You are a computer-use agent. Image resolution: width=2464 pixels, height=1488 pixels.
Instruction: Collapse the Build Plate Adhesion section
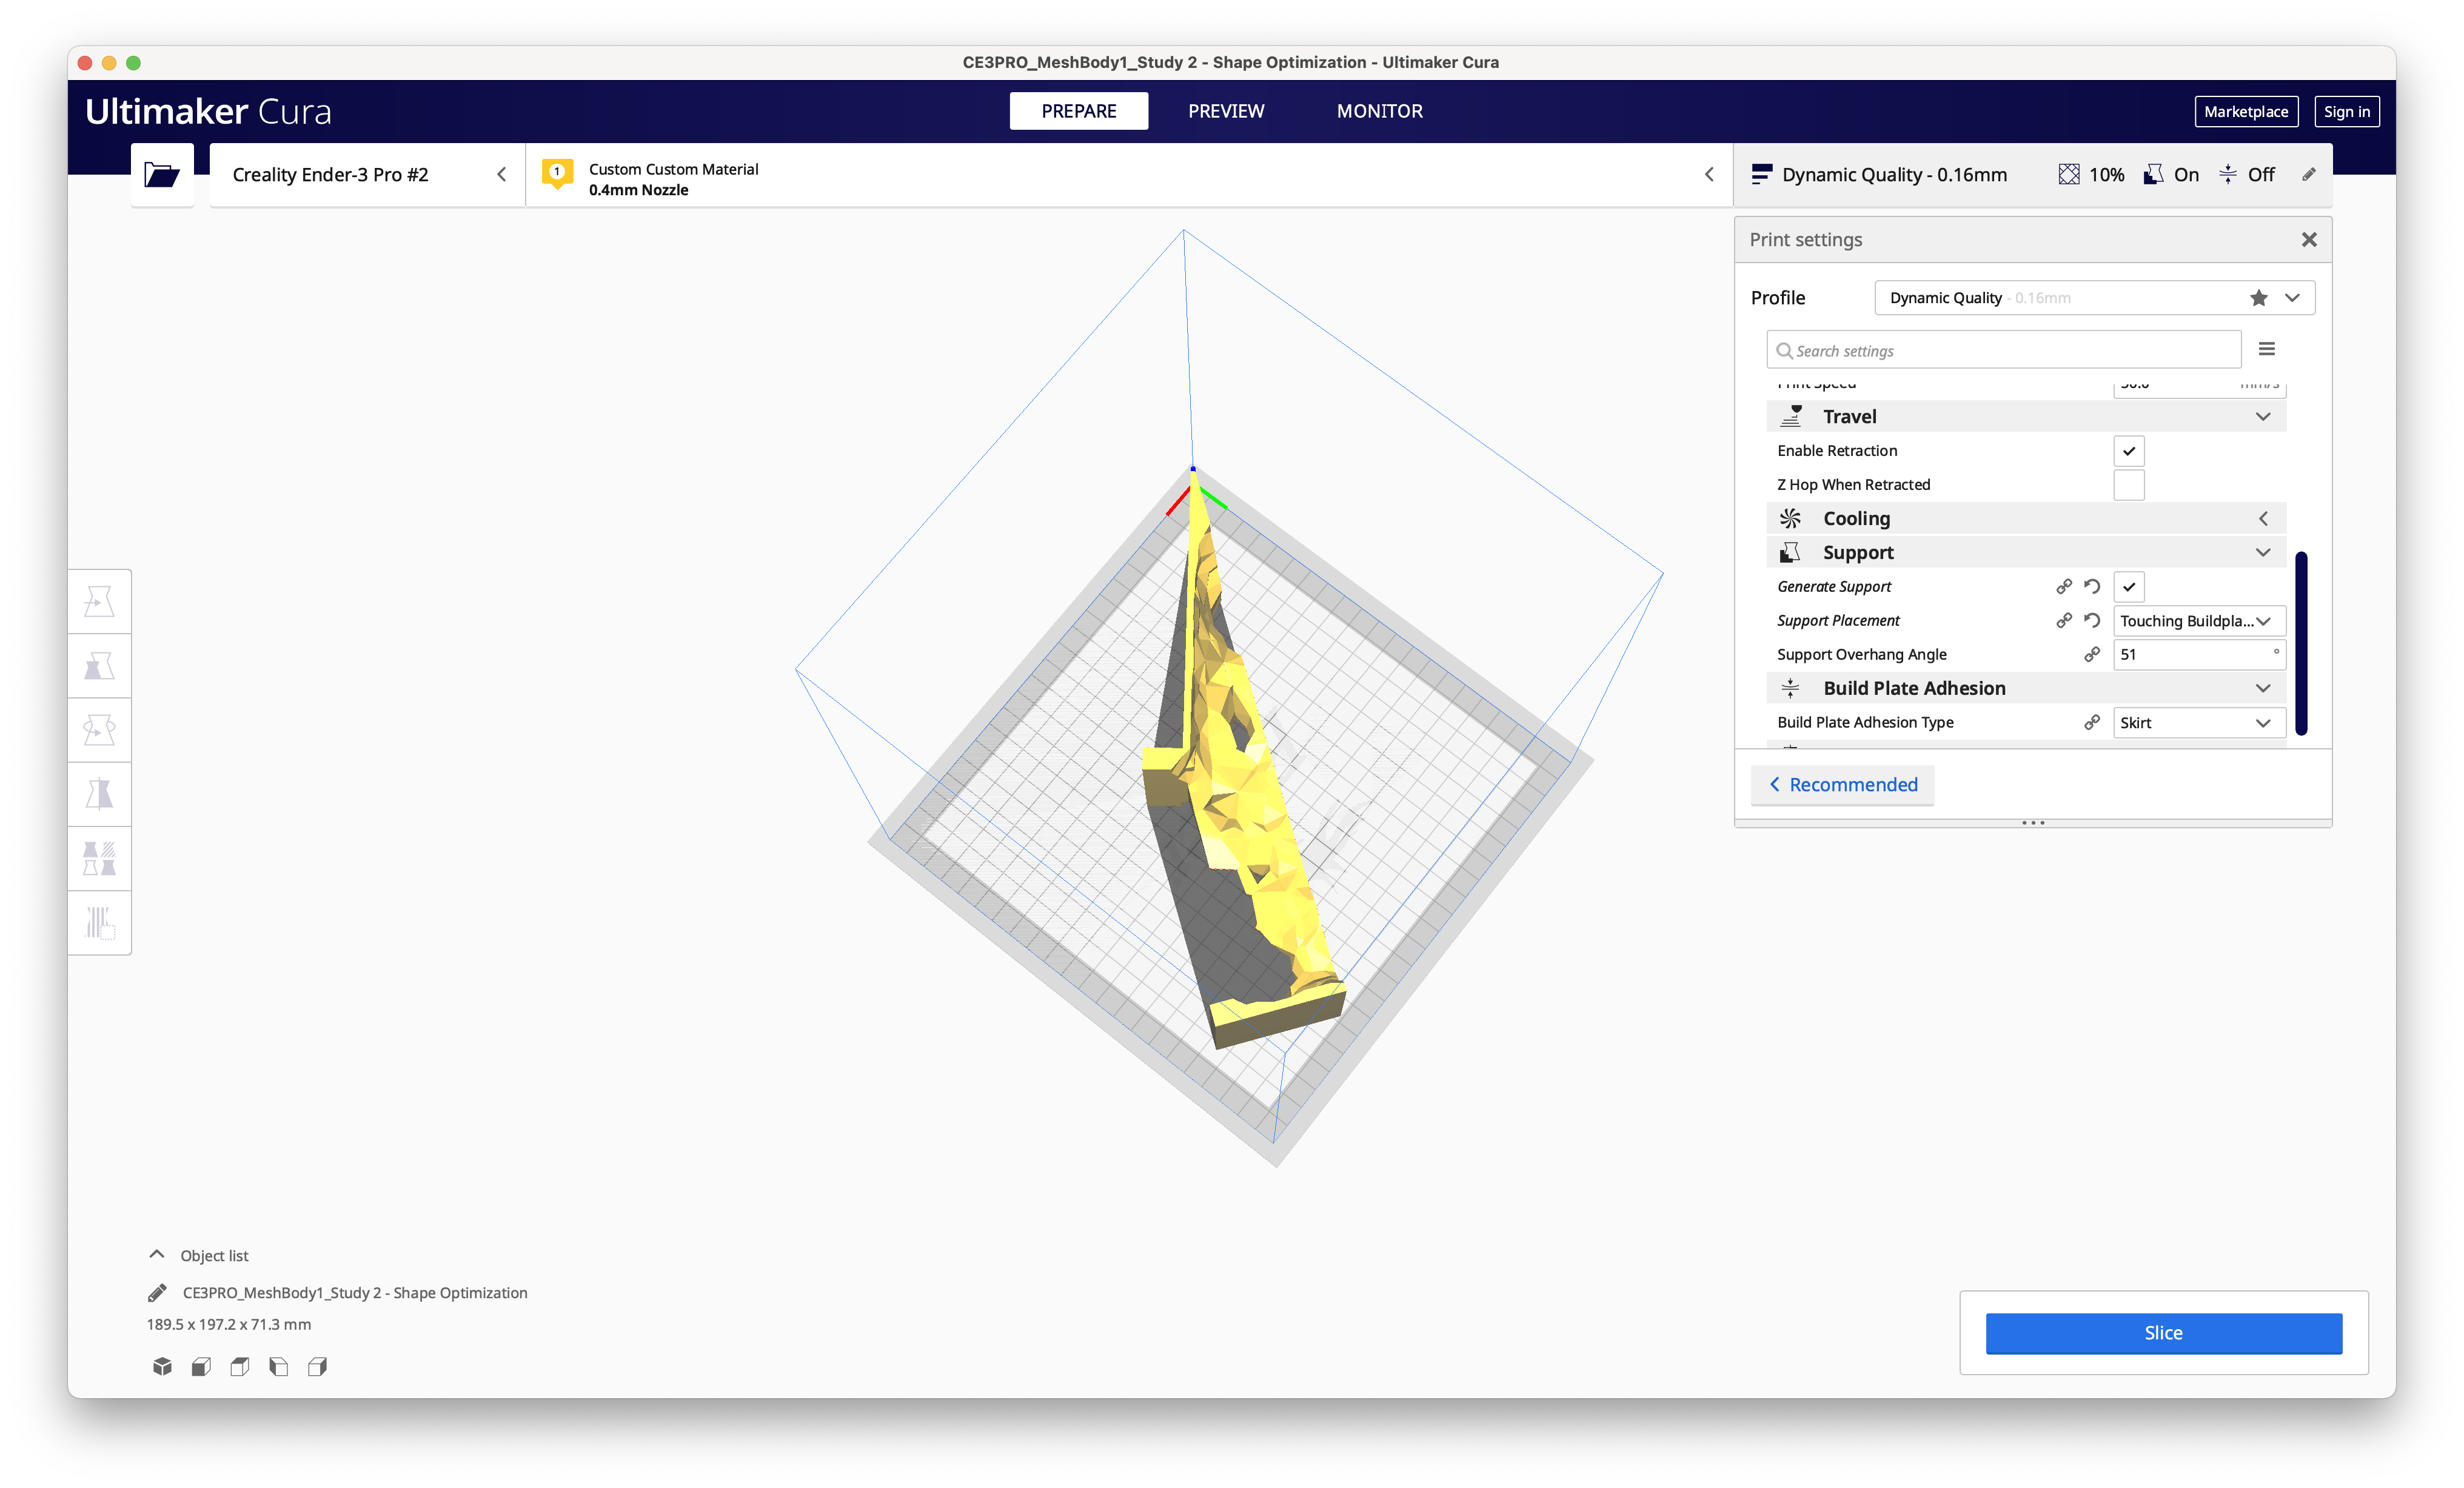click(x=2026, y=688)
